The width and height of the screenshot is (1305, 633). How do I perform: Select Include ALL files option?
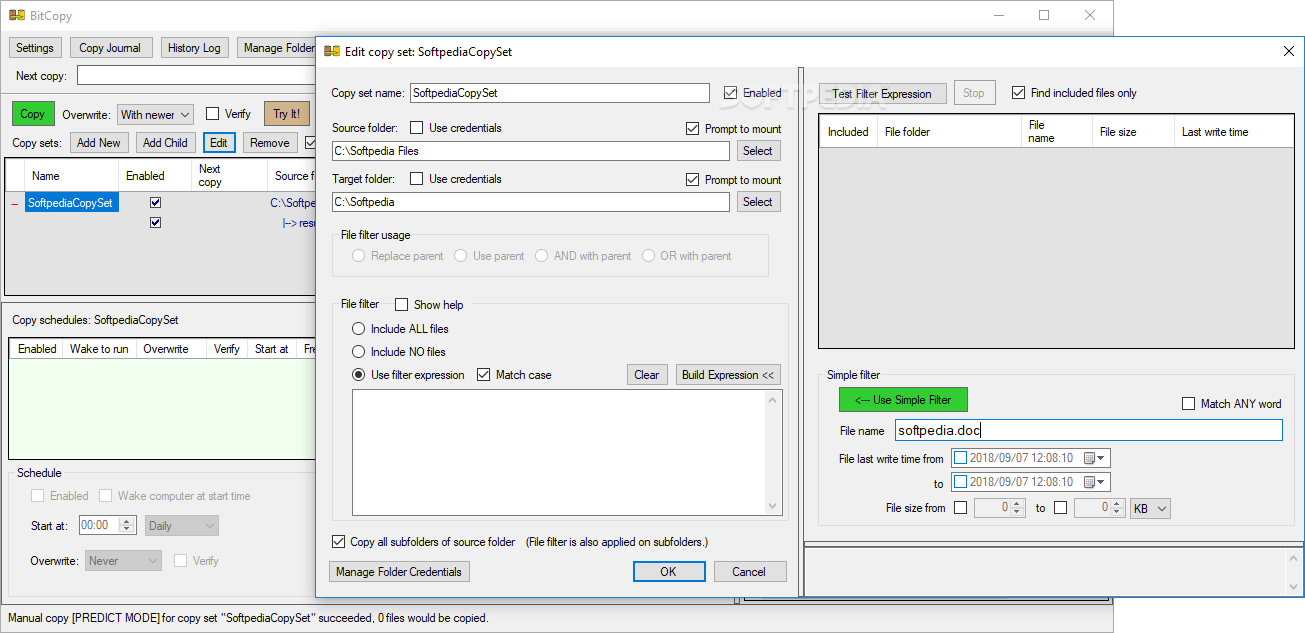pos(358,329)
